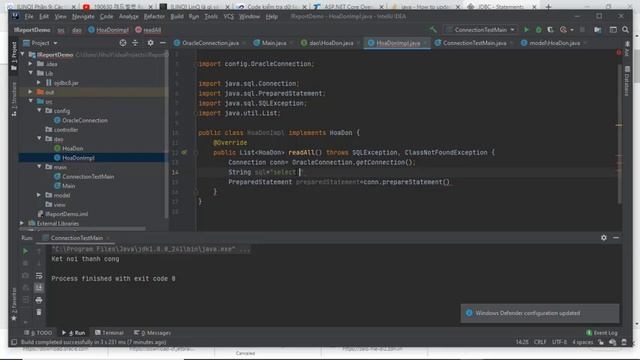Switch to the ConnectionTestMain.java tab
The height and width of the screenshot is (360, 640).
[474, 43]
